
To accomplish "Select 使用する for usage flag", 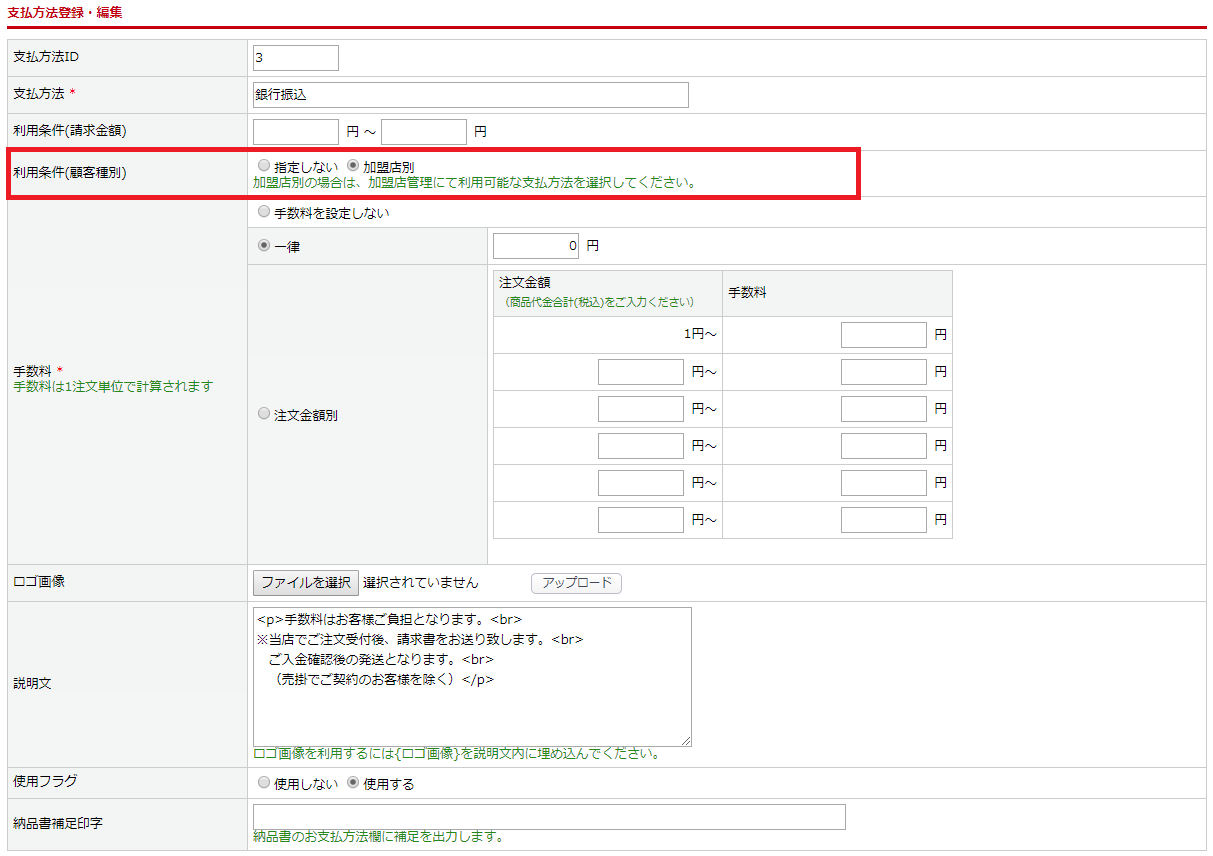I will click(353, 783).
